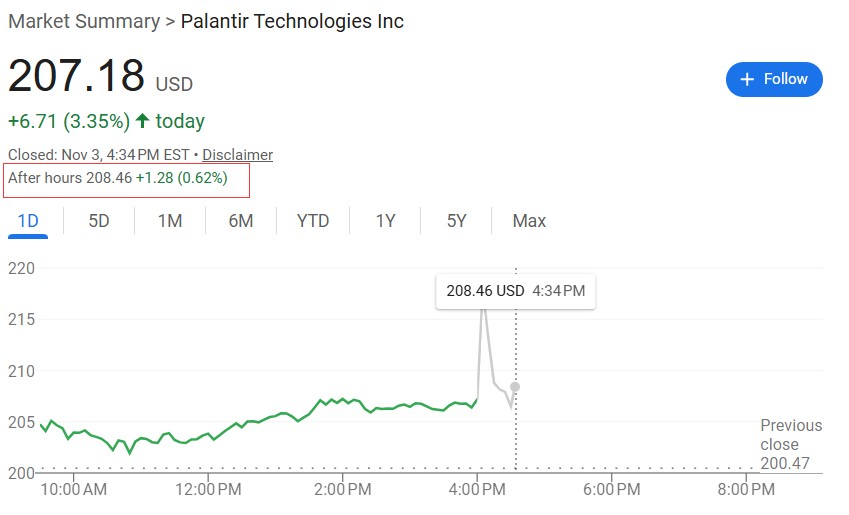Click the green up arrow beside today
Viewport: 849px width, 515px height.
(143, 122)
